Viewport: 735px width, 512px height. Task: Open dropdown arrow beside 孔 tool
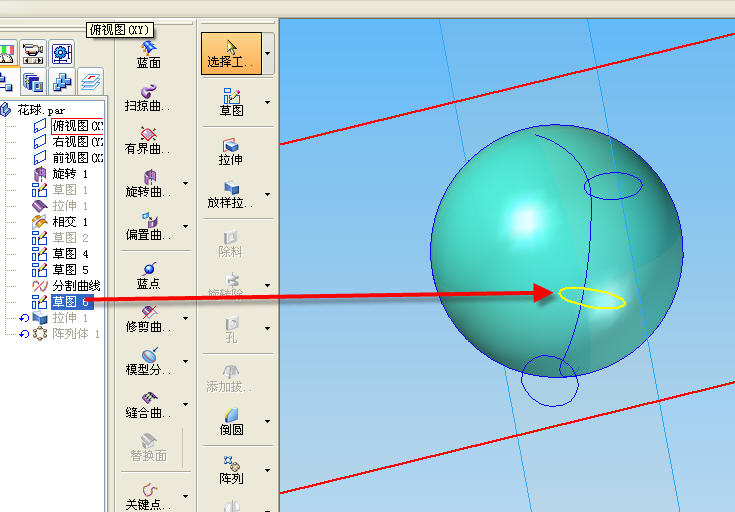click(268, 329)
